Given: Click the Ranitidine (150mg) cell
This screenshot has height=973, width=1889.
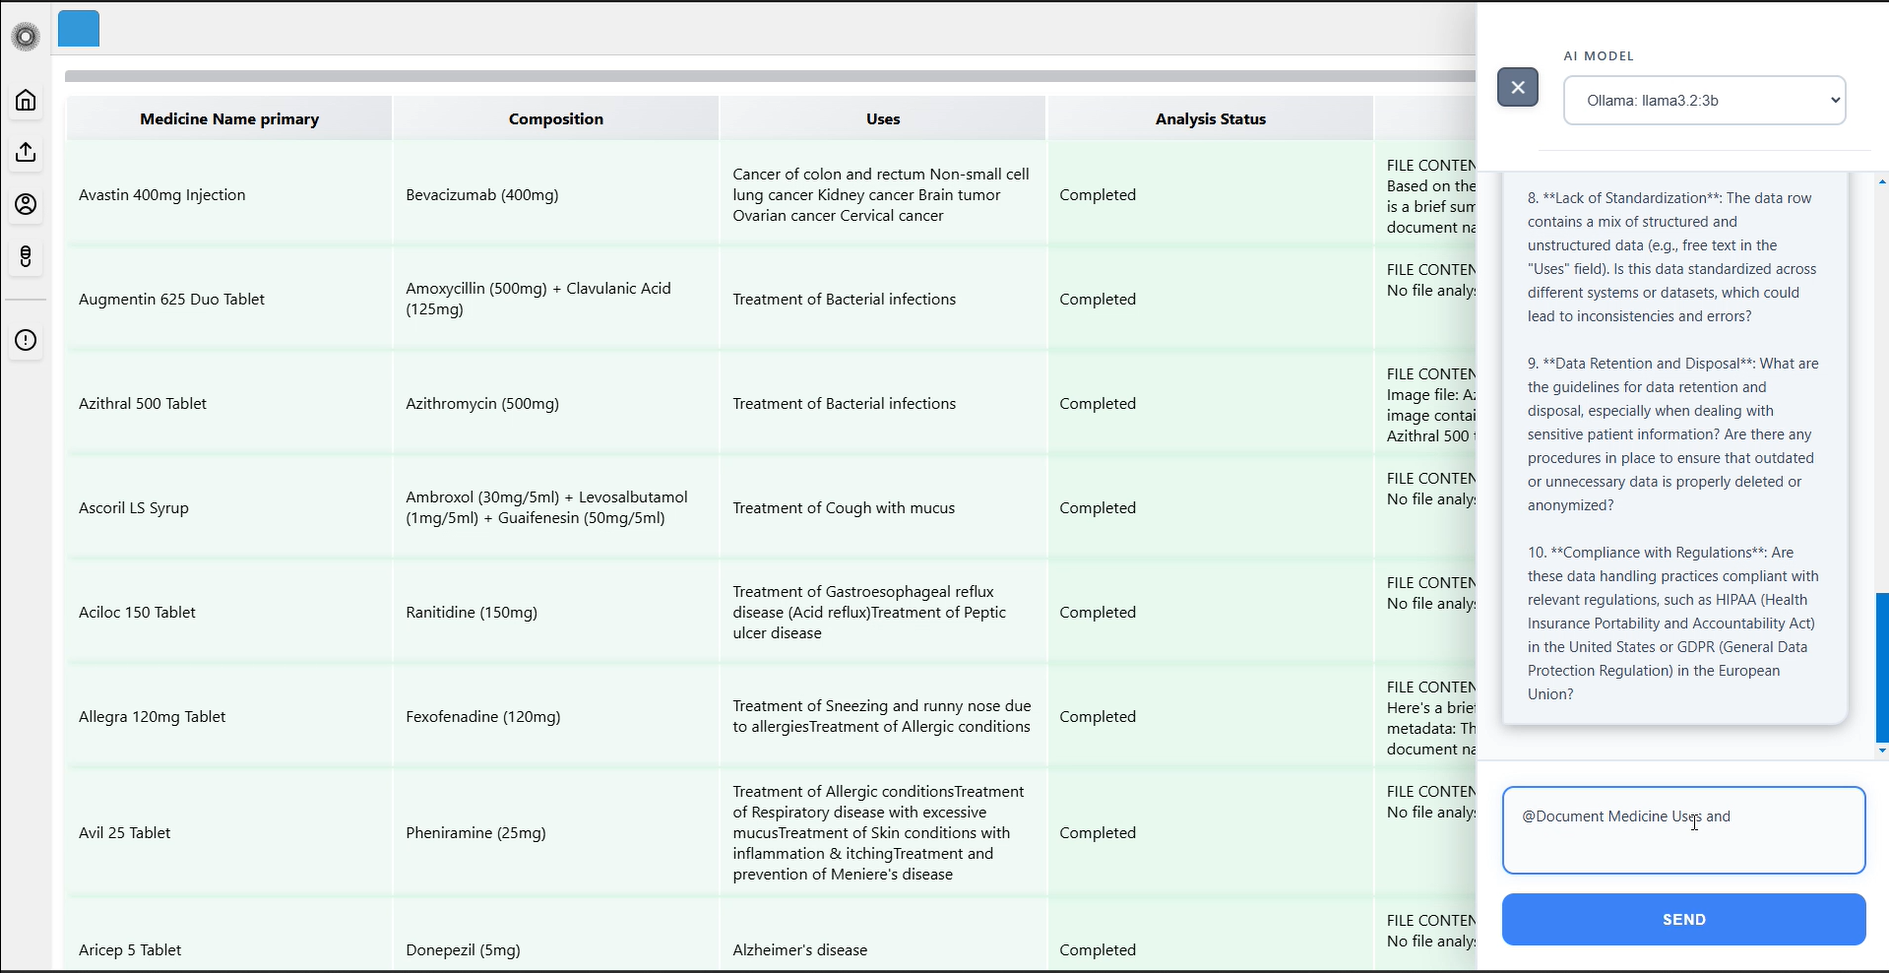Looking at the screenshot, I should tap(556, 612).
